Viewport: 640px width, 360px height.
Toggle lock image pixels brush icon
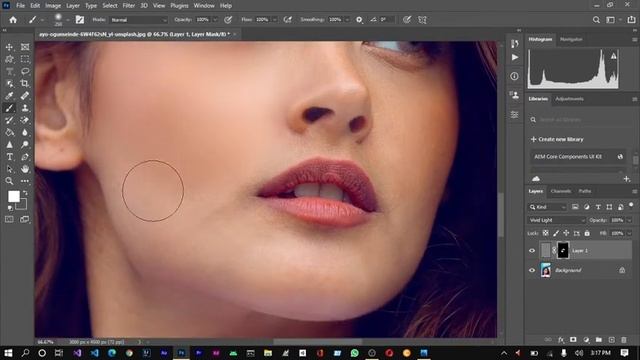click(x=556, y=233)
